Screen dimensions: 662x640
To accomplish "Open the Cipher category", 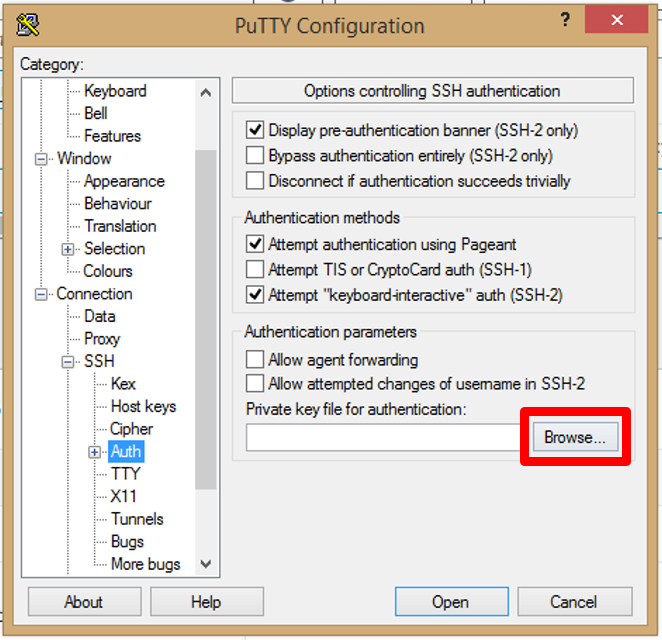I will point(131,429).
